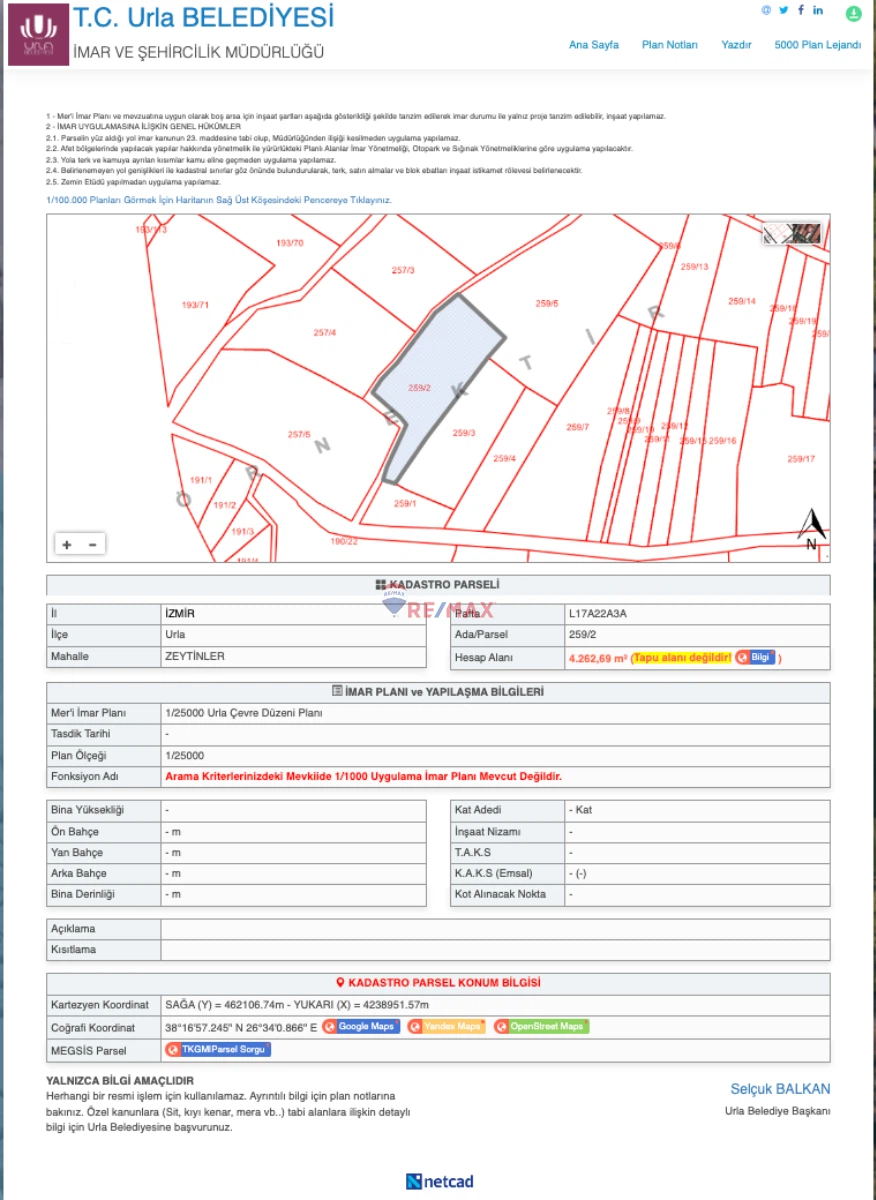The image size is (876, 1200).
Task: Click the north arrow compass on map
Action: click(811, 530)
